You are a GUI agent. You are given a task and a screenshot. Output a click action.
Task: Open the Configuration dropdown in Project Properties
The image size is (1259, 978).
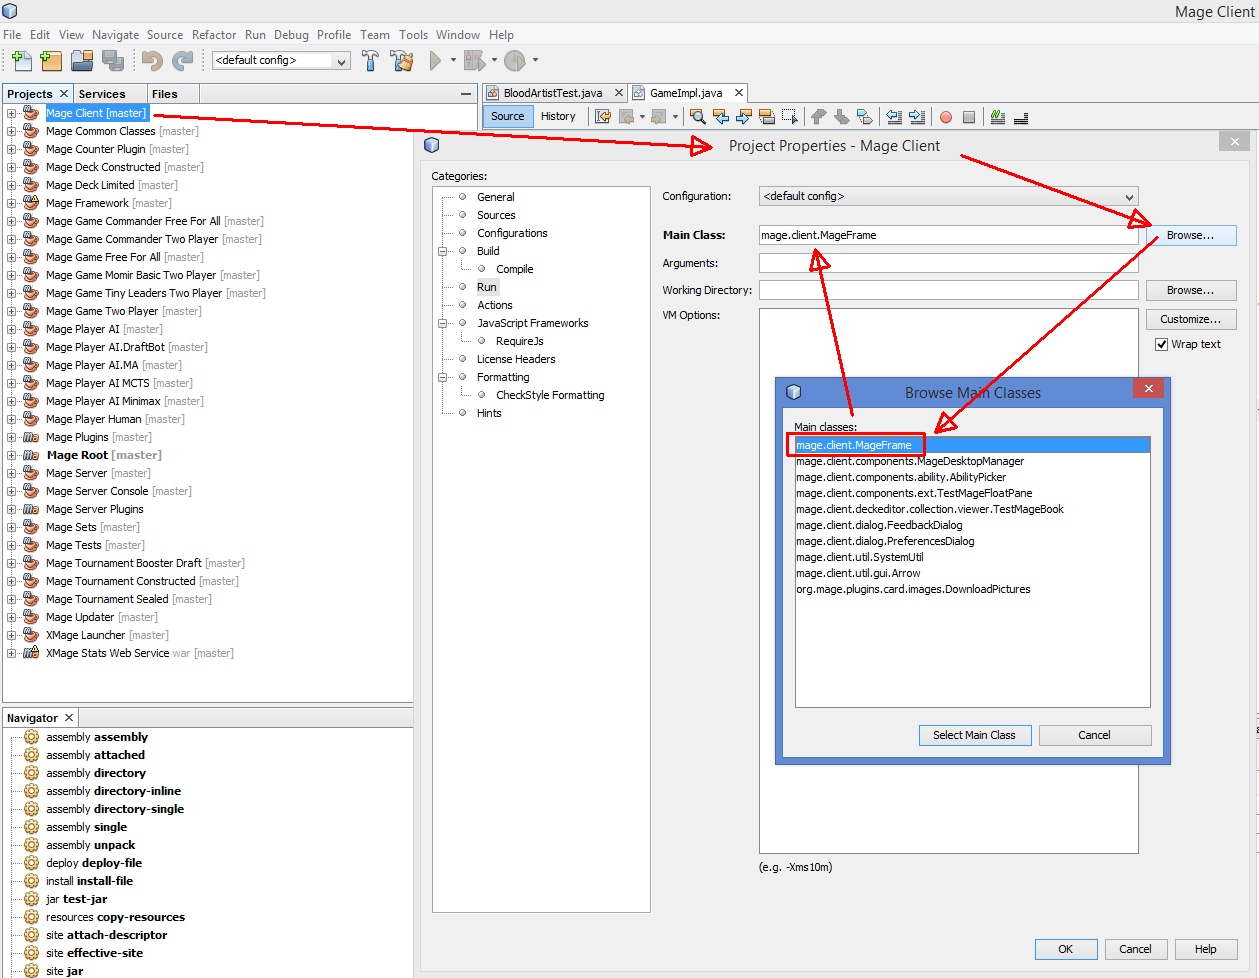click(948, 197)
